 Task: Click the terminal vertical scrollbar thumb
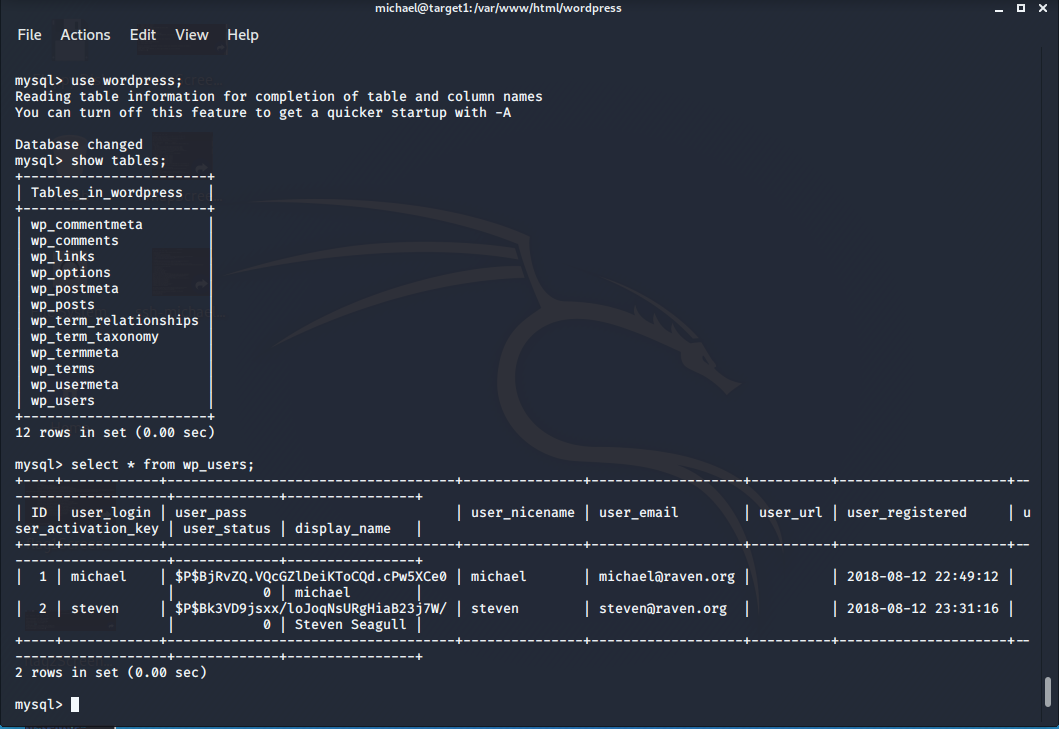click(1048, 690)
